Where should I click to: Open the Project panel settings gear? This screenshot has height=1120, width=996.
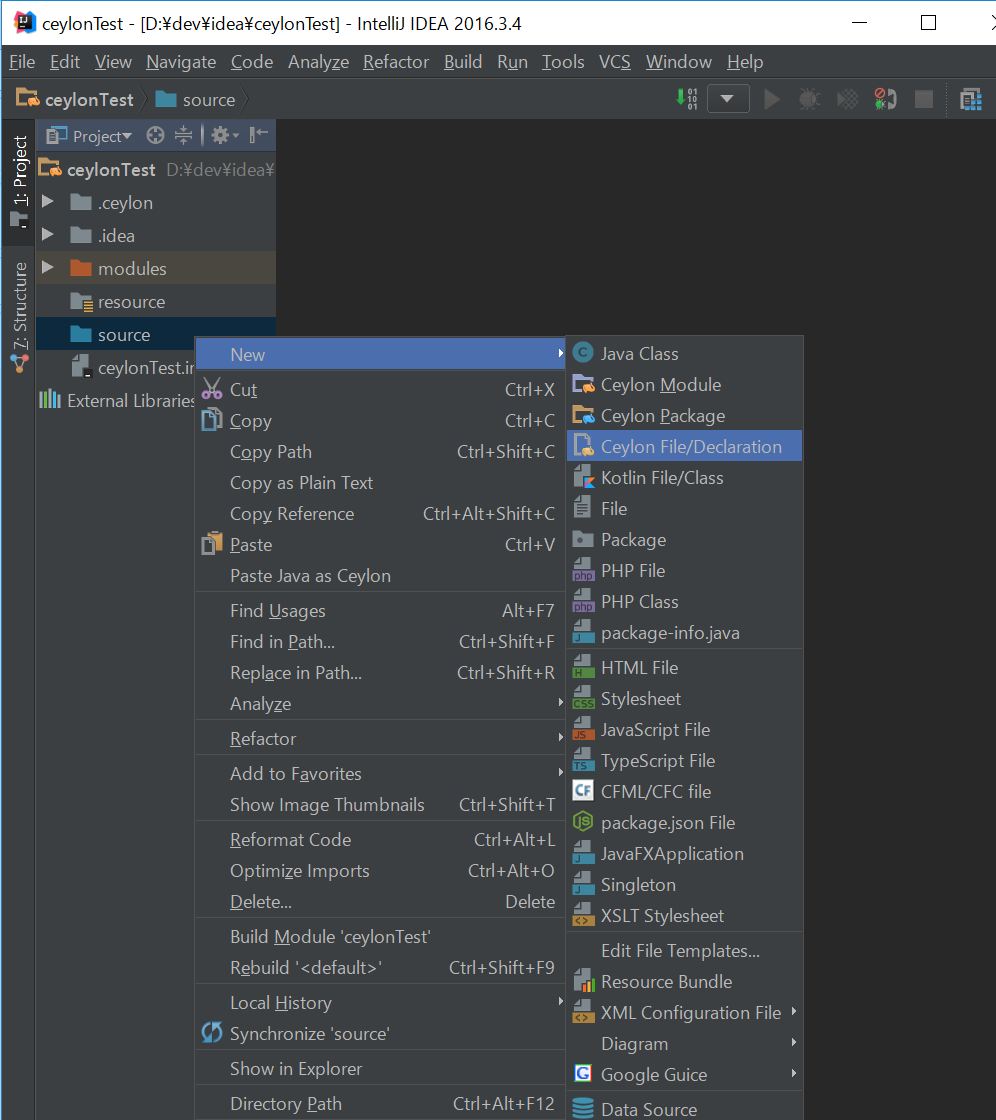224,135
